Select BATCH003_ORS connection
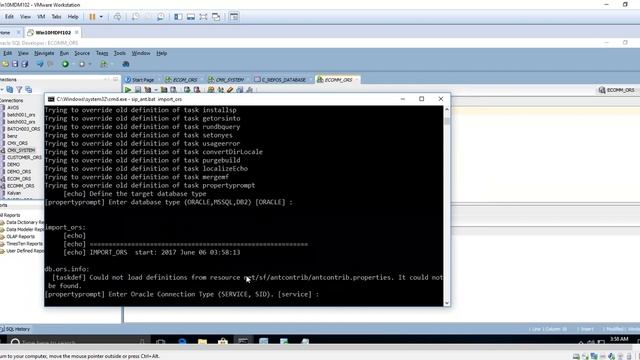The width and height of the screenshot is (640, 360). coord(23,129)
